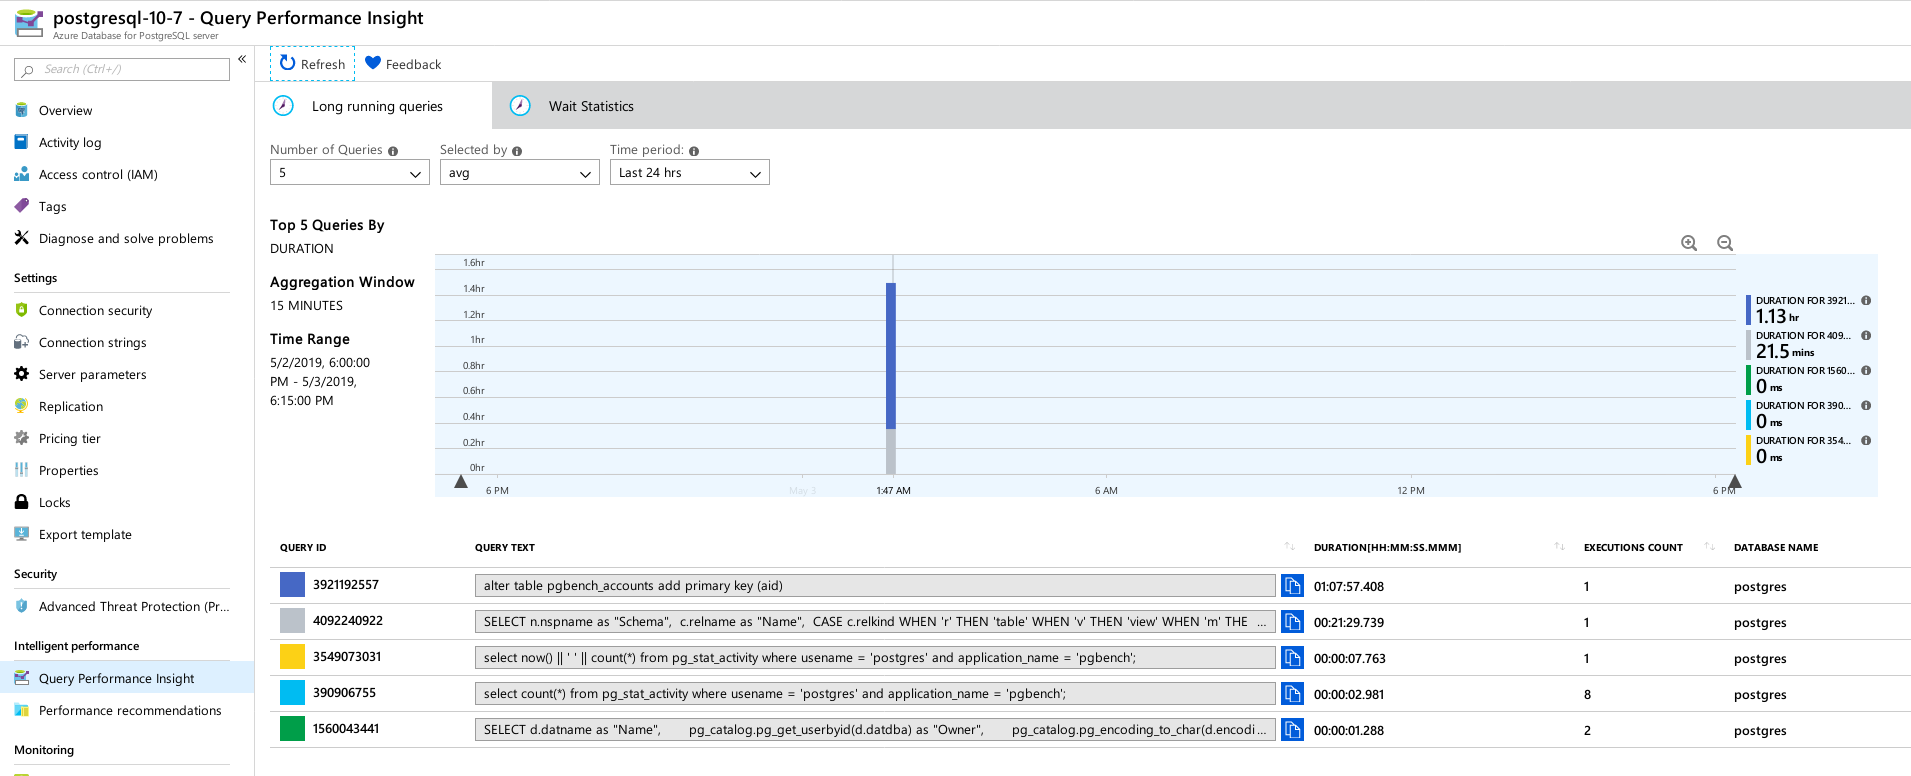This screenshot has width=1911, height=776.
Task: Select Query Performance Insight menu item
Action: pos(127,678)
